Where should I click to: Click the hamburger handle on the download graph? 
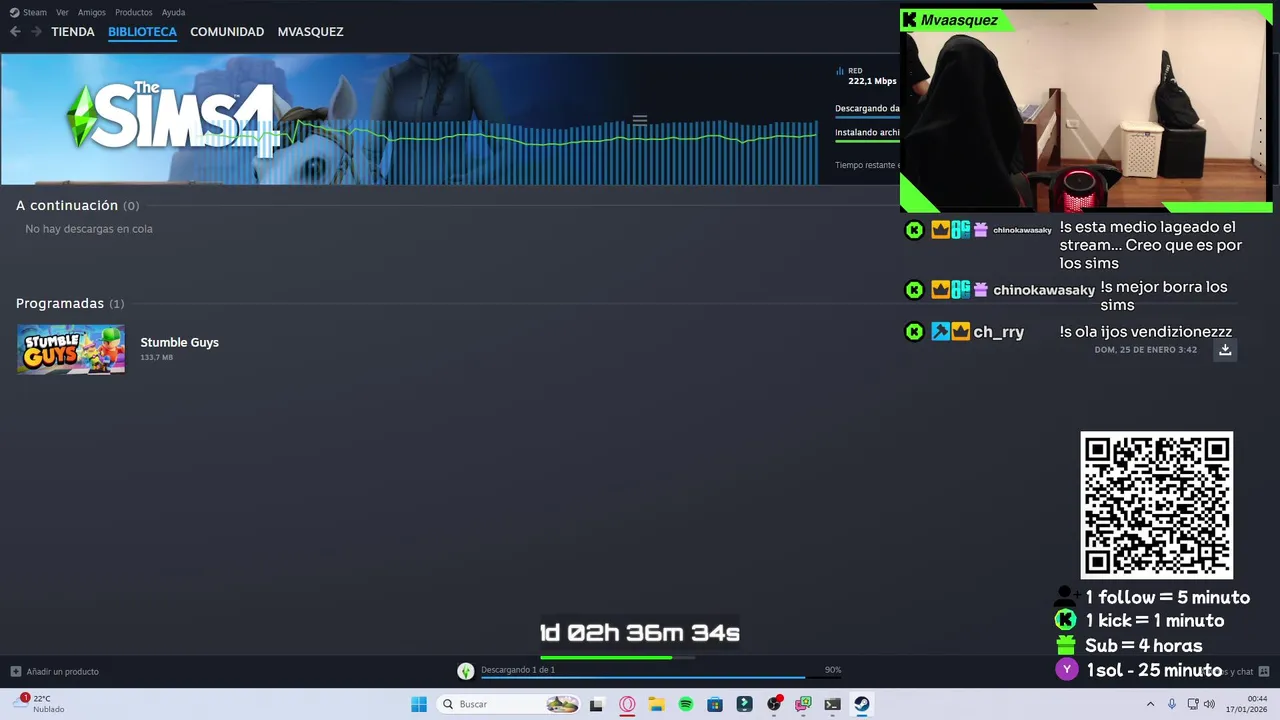tap(640, 120)
